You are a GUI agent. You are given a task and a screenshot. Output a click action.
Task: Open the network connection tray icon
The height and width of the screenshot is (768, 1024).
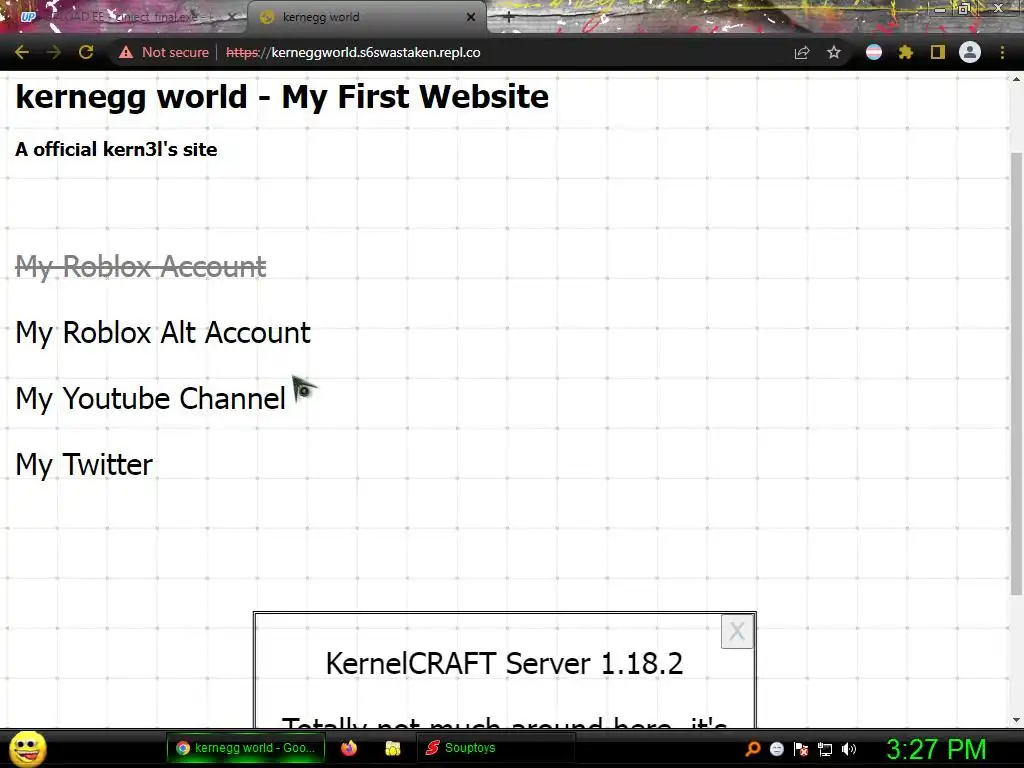point(825,749)
